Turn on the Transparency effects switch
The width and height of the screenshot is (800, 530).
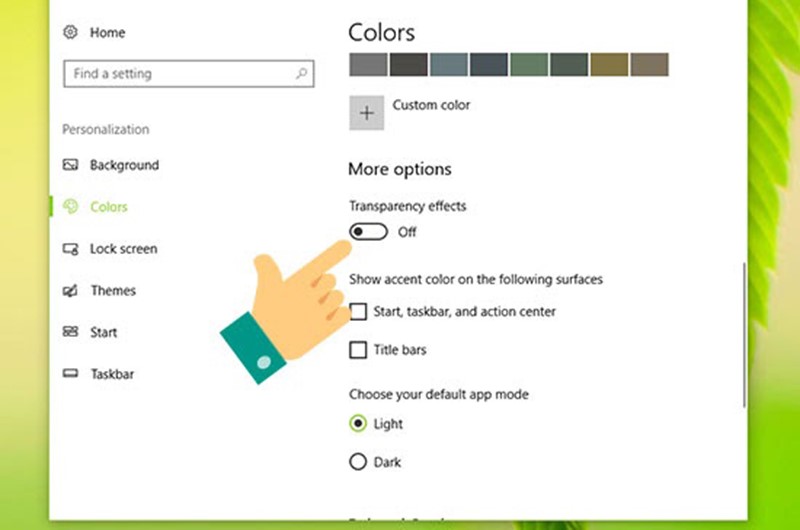point(368,232)
